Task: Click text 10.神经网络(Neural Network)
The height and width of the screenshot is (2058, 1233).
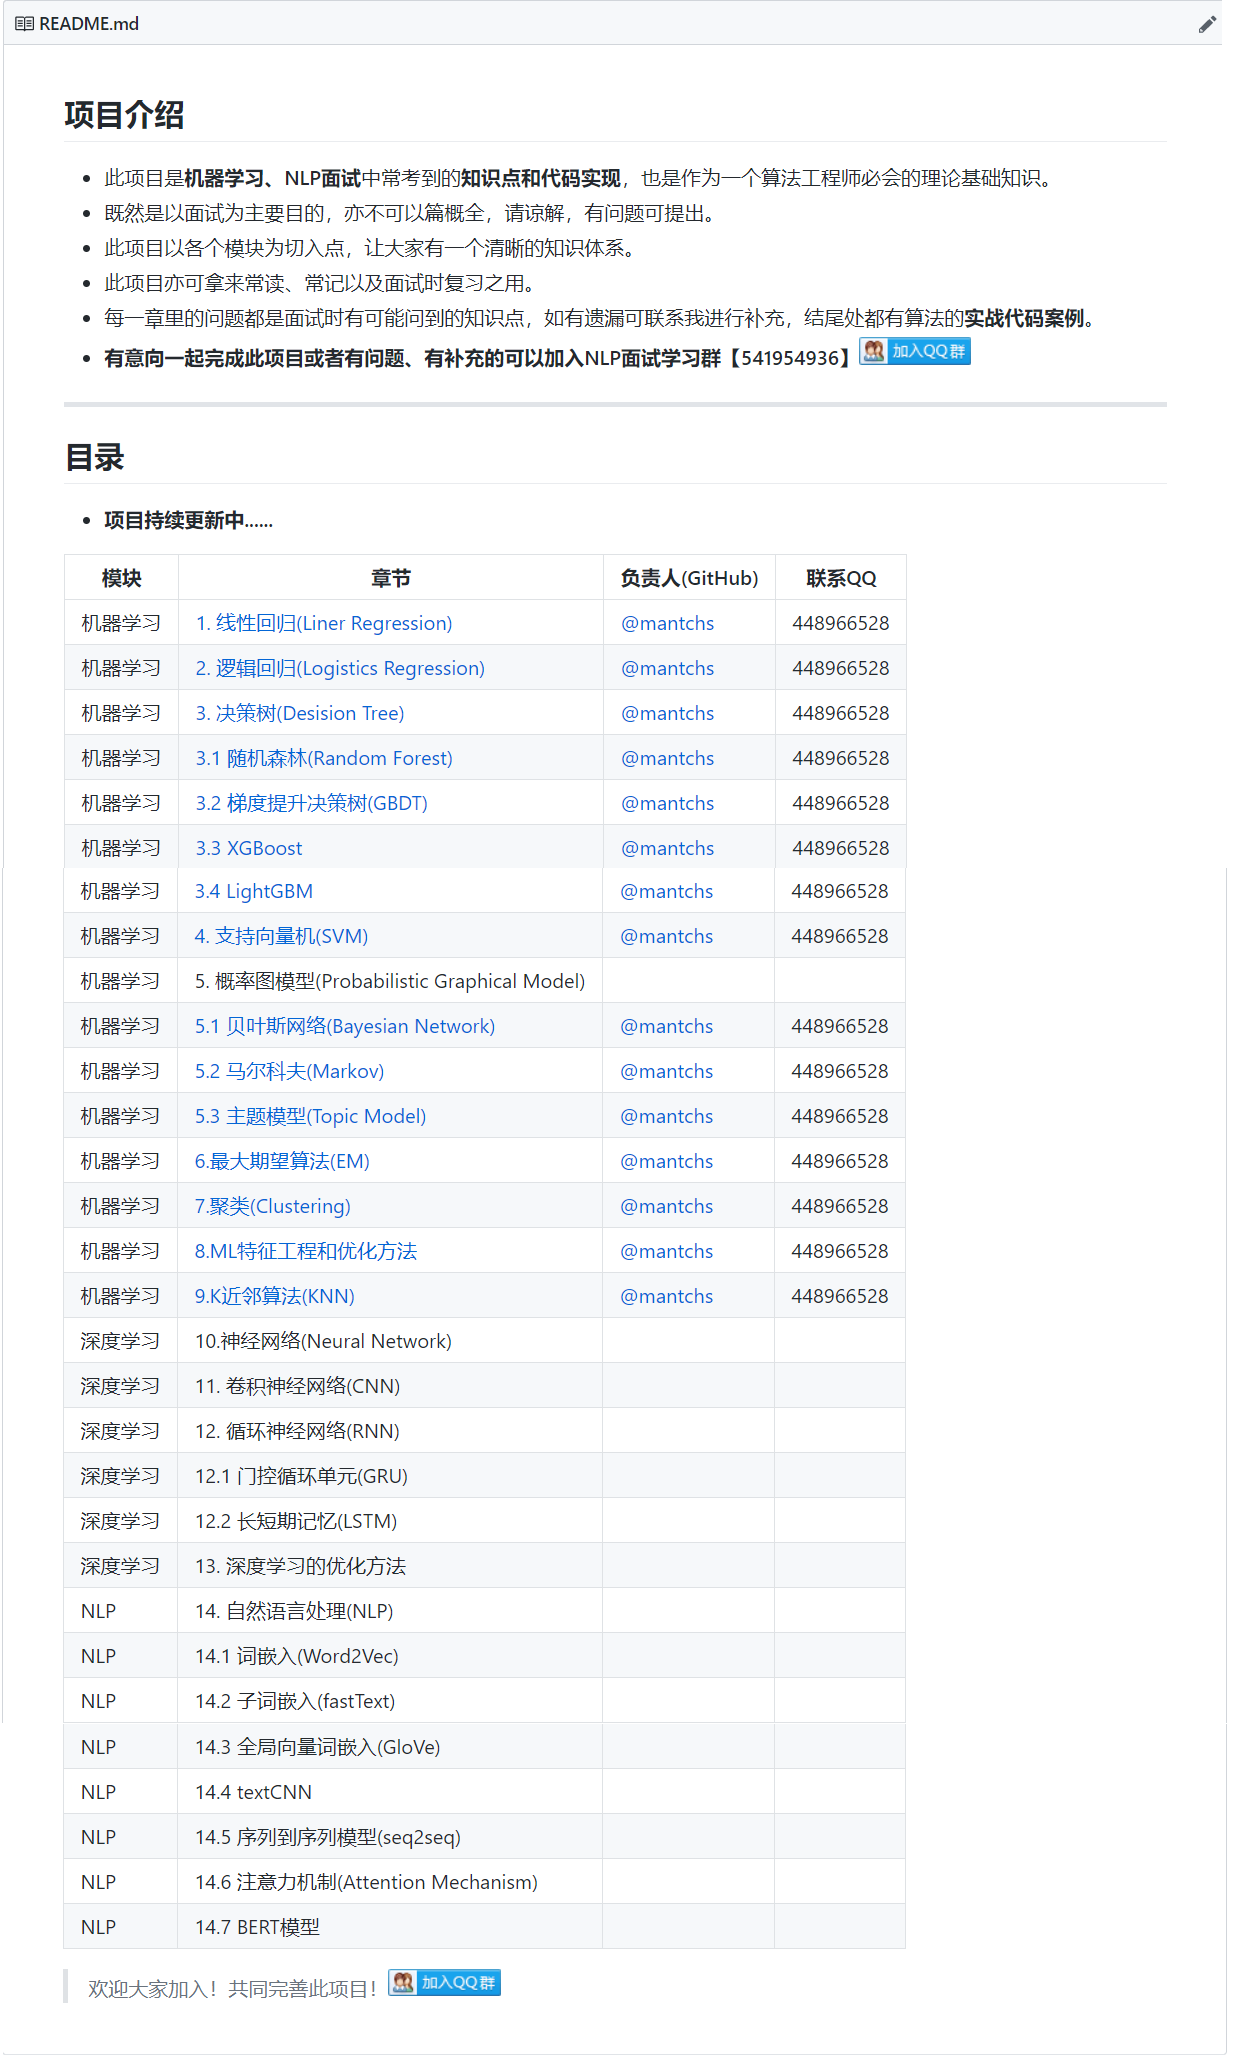Action: point(323,1341)
